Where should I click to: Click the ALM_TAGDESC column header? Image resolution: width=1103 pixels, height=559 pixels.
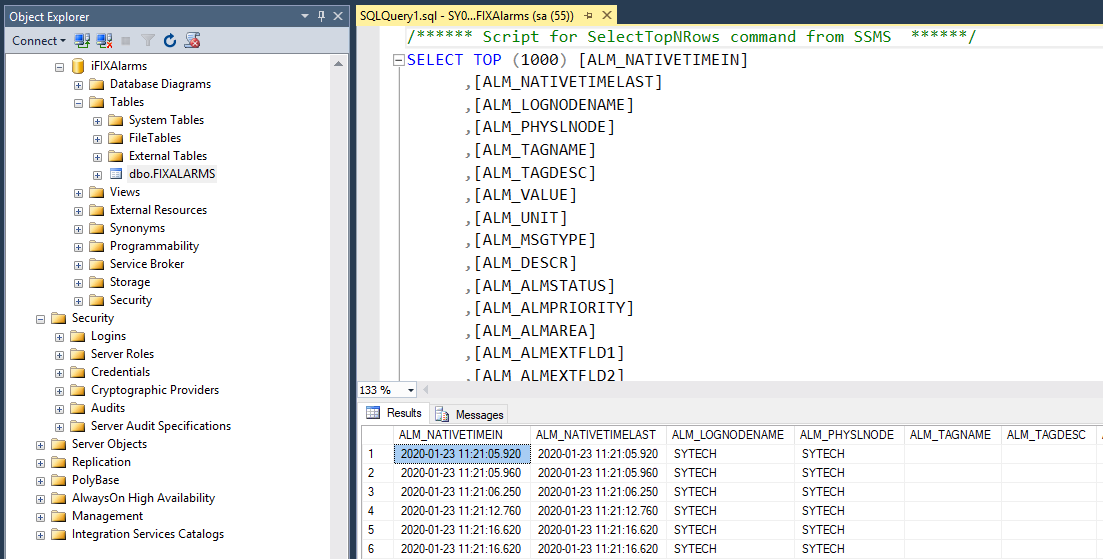click(x=1049, y=435)
